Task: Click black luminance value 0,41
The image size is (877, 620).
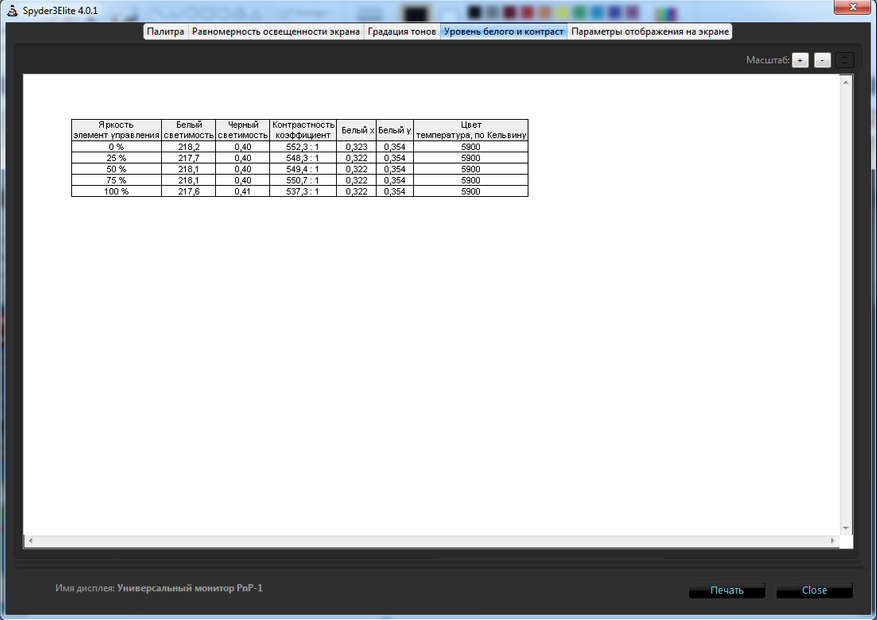Action: click(243, 191)
